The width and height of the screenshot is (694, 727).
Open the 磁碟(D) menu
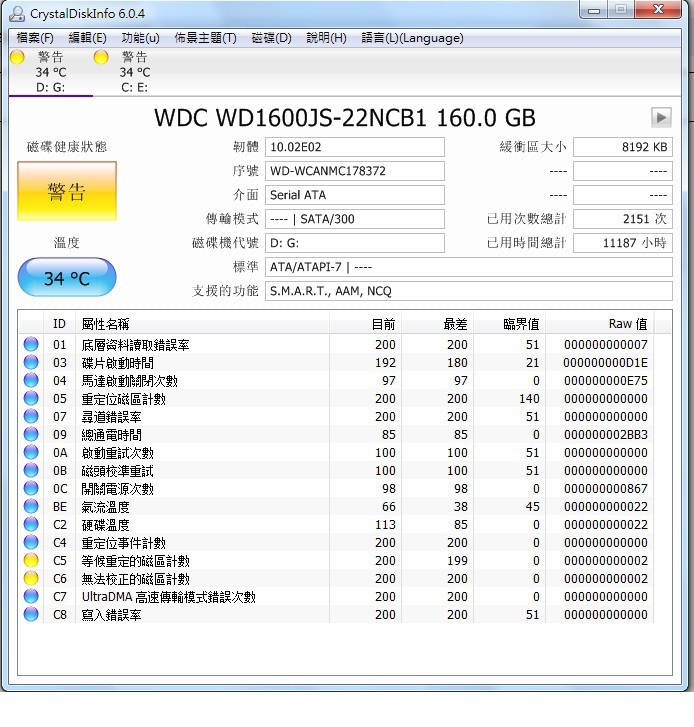tap(271, 38)
